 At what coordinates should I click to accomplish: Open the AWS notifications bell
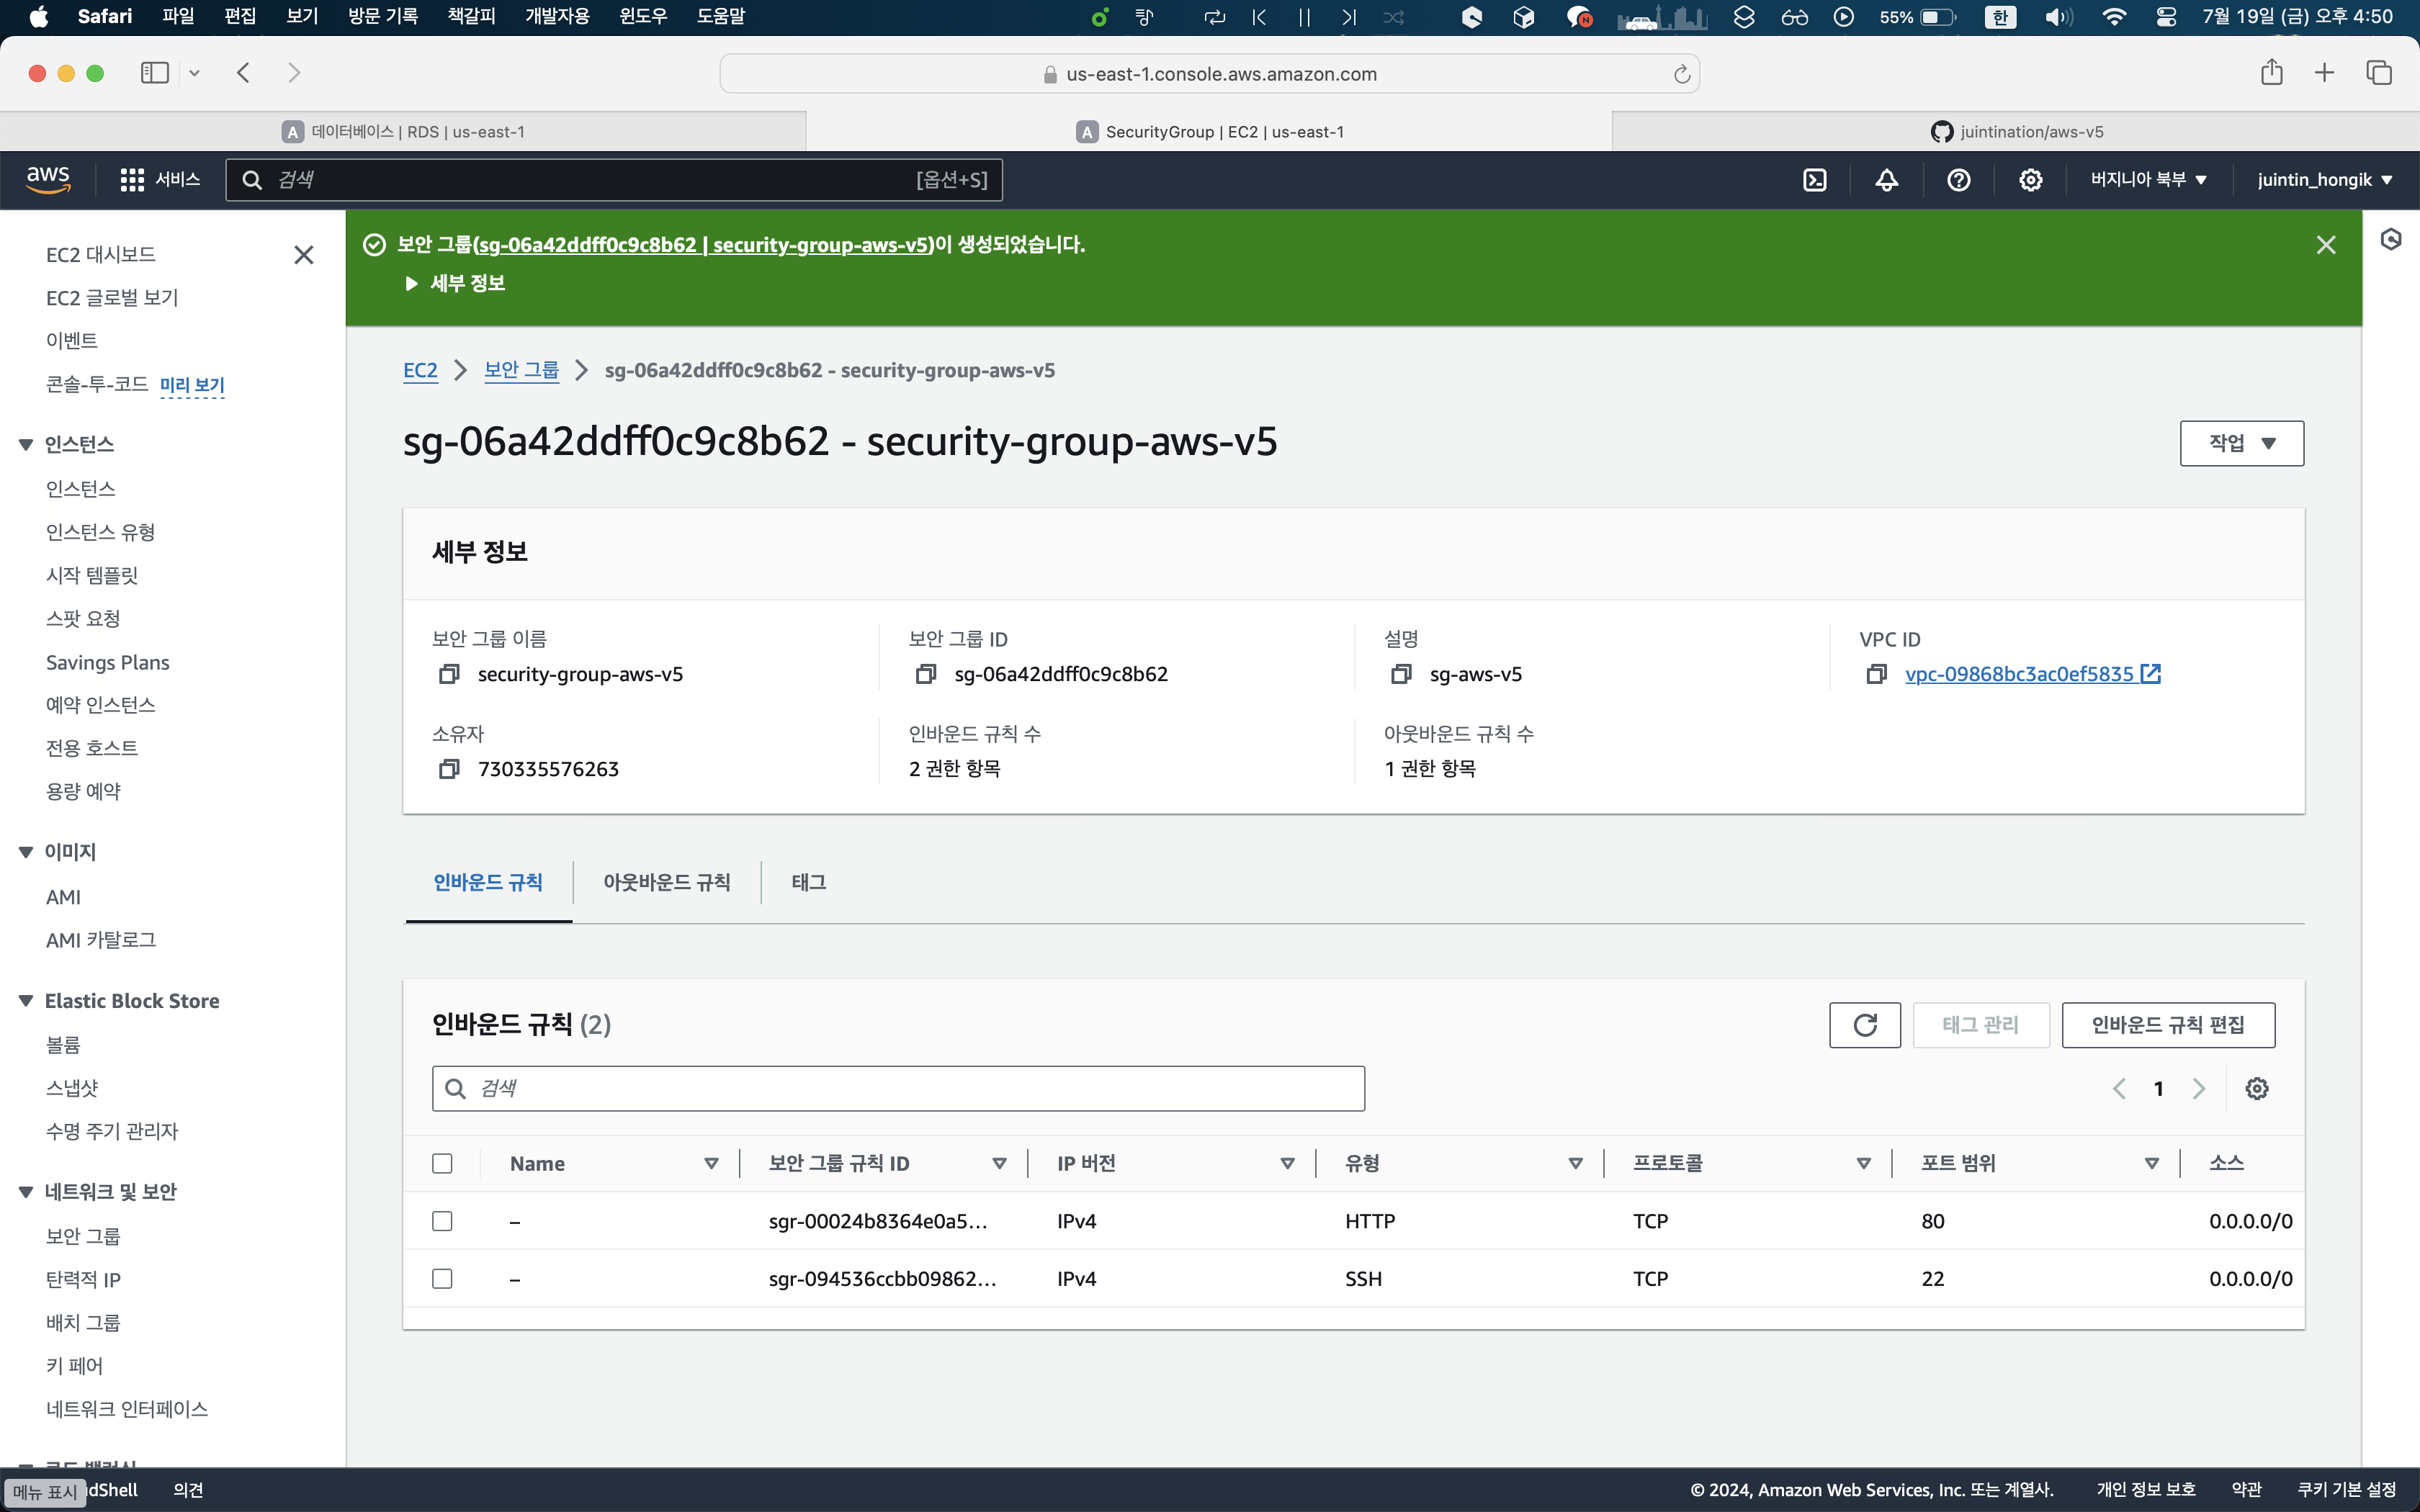point(1886,180)
